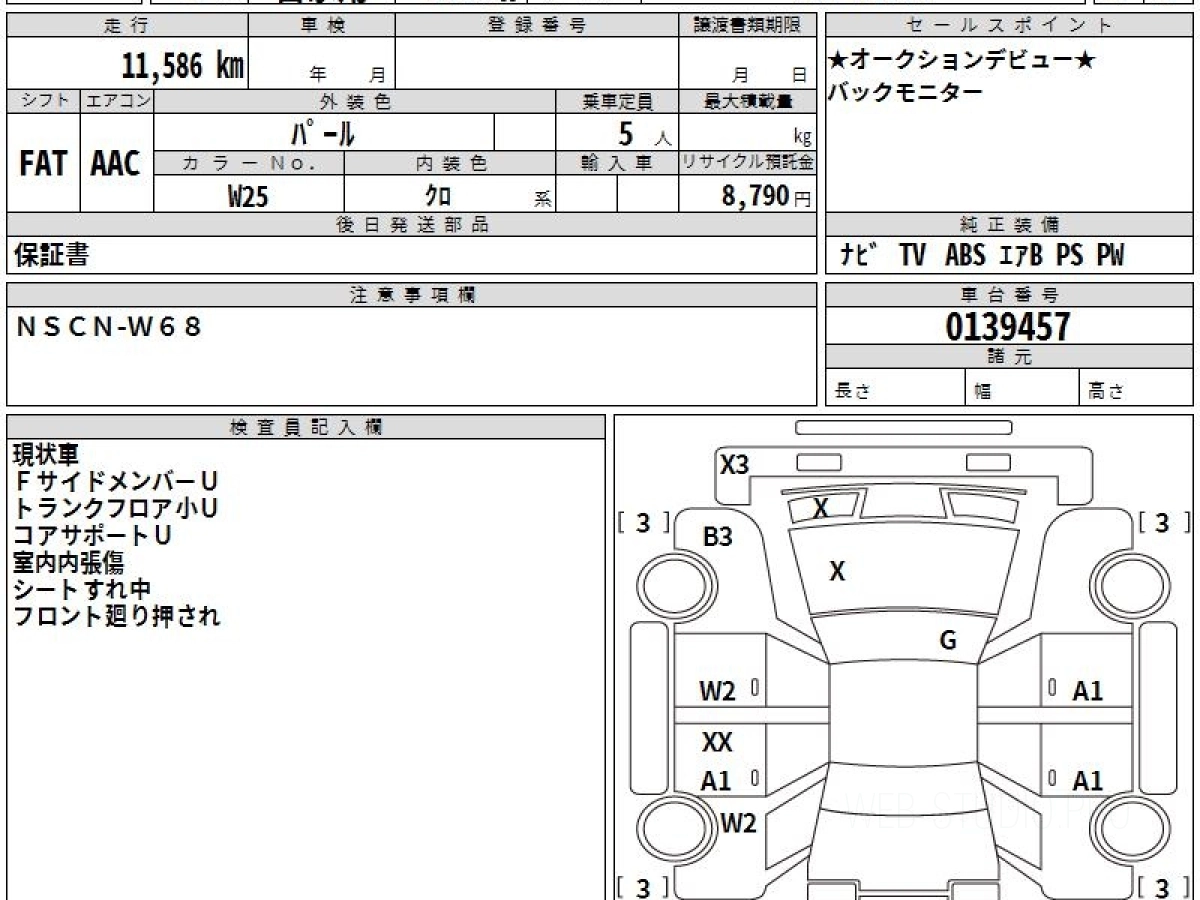Select the FAT shift value
Screen dimensions: 1200x900
[x=43, y=164]
